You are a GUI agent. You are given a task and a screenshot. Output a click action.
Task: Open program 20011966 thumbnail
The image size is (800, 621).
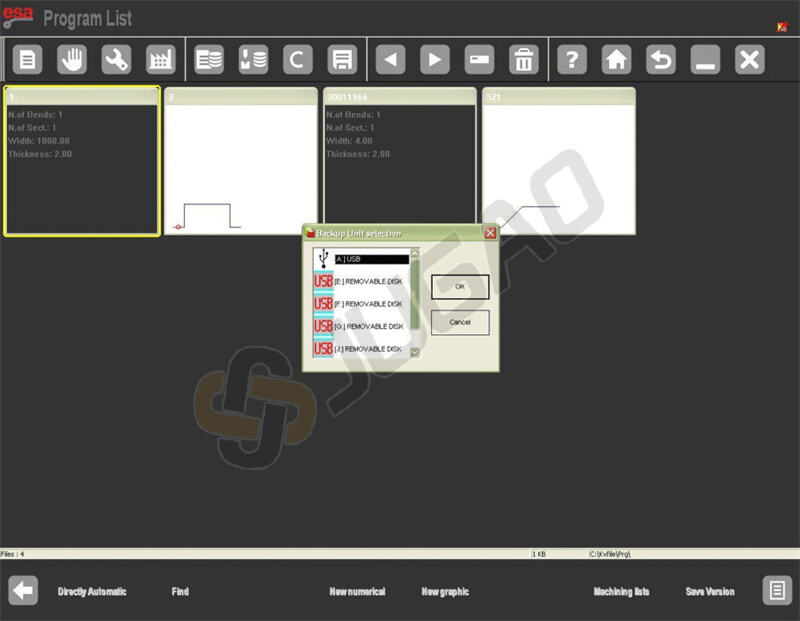click(399, 162)
